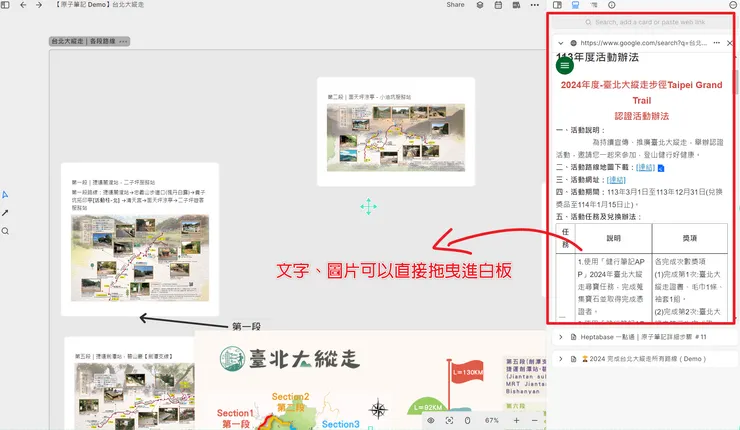Click the stacked layers icon beside Share
Image resolution: width=740 pixels, height=430 pixels.
pos(480,5)
